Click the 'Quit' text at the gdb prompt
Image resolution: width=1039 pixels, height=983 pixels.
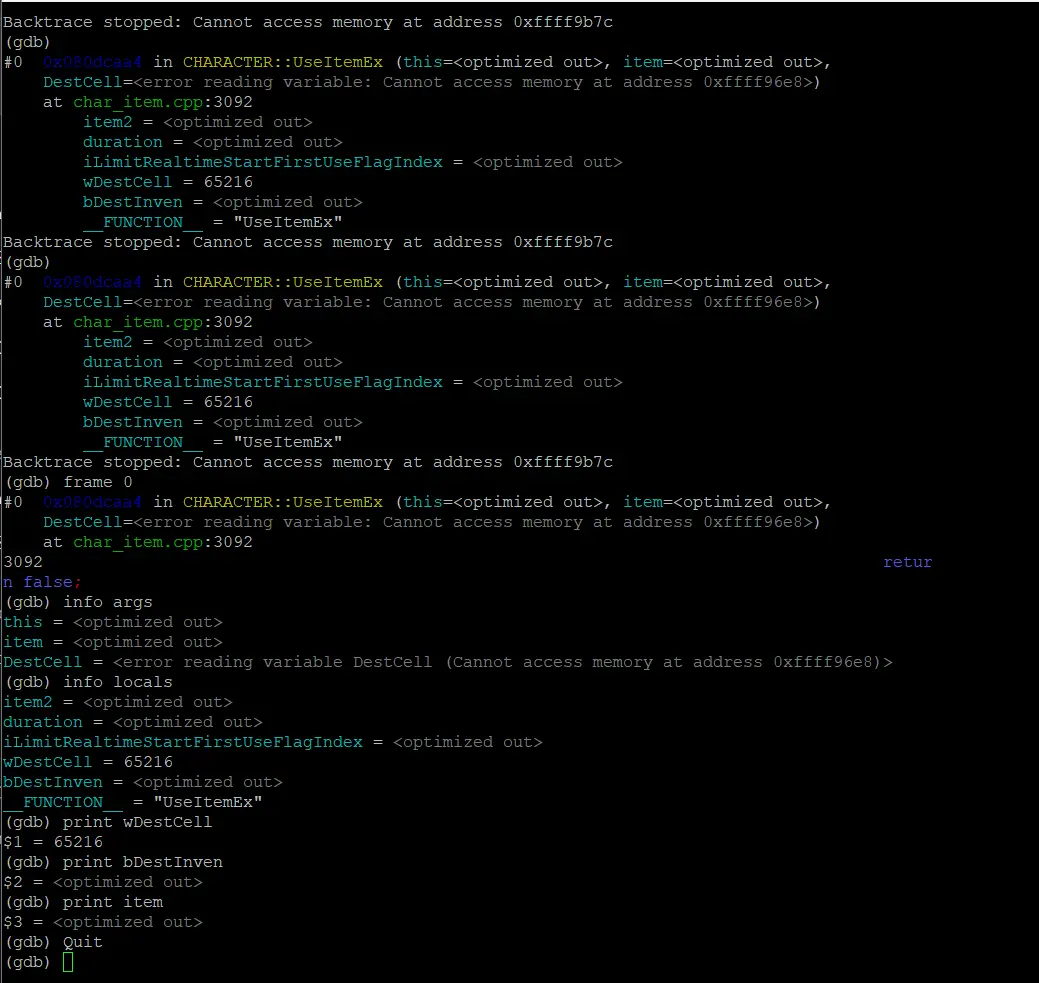82,942
